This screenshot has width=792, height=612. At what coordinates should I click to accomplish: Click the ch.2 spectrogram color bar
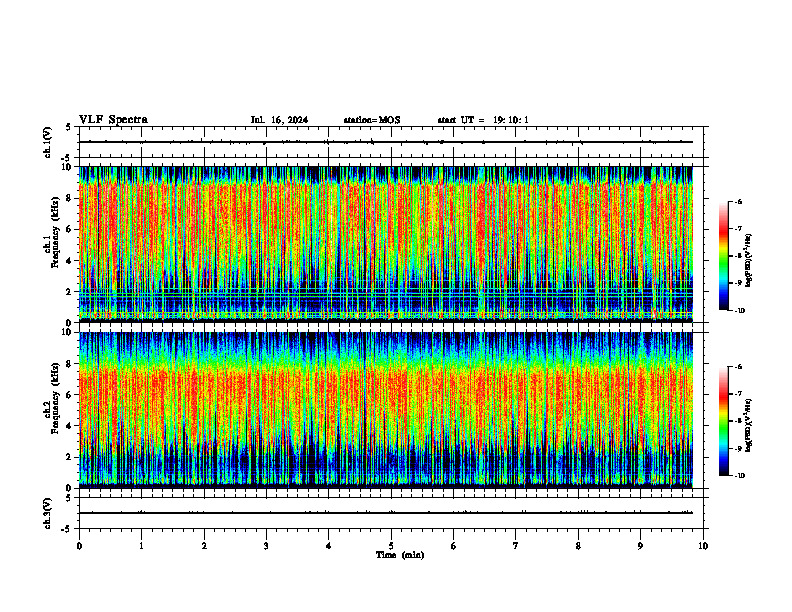[x=723, y=421]
